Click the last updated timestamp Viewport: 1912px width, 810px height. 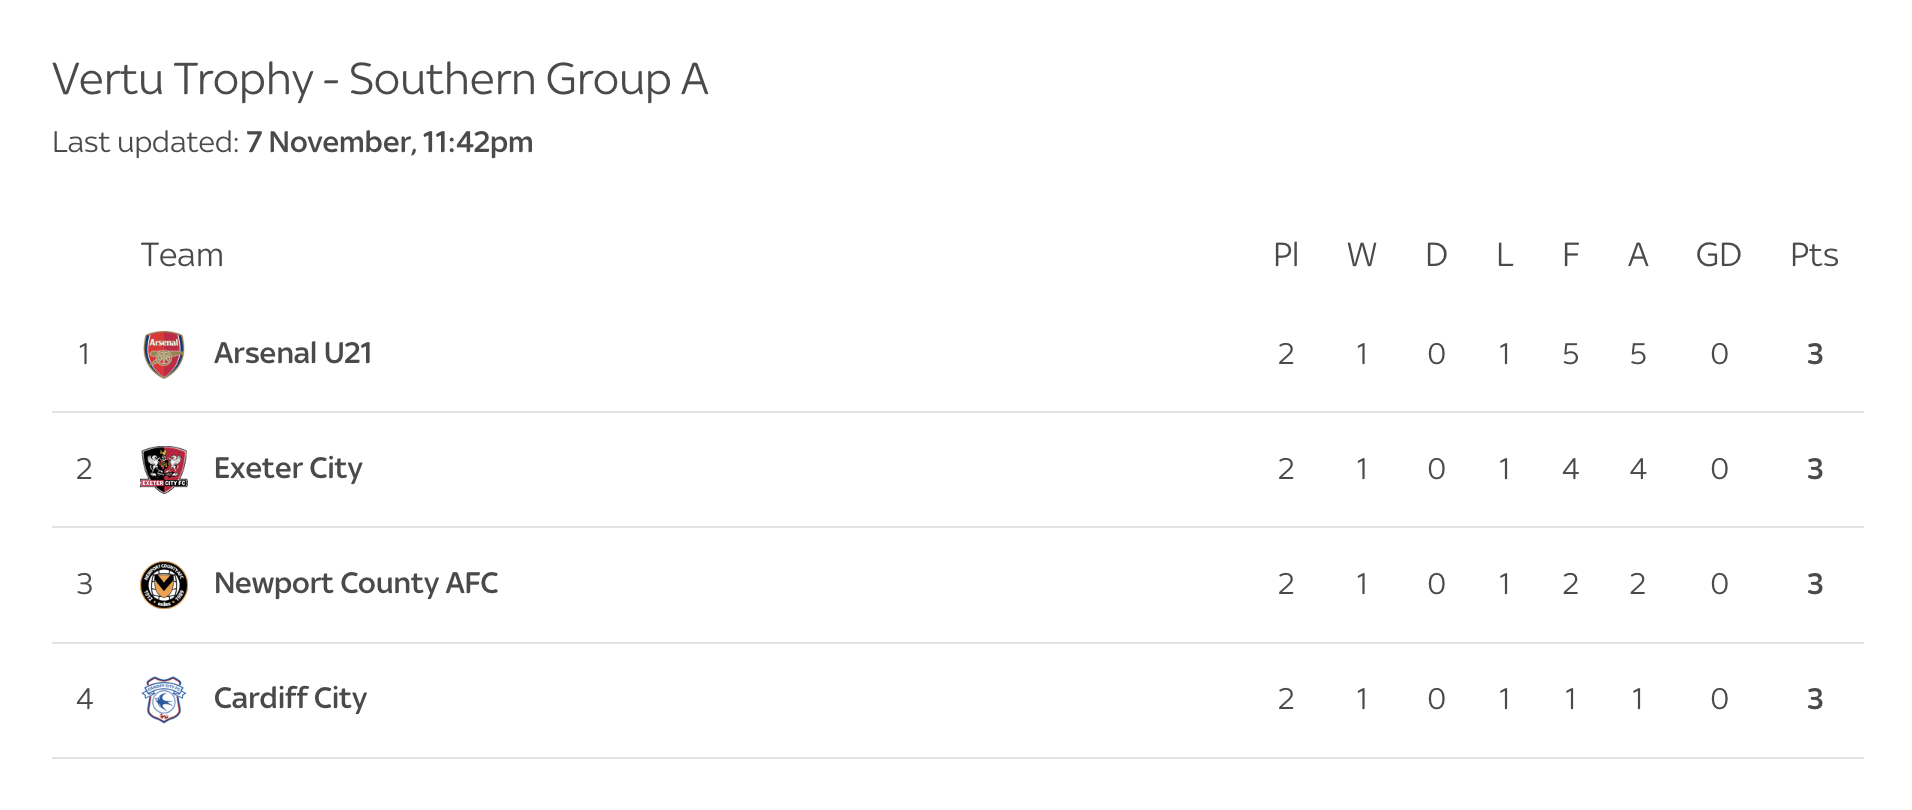(389, 143)
